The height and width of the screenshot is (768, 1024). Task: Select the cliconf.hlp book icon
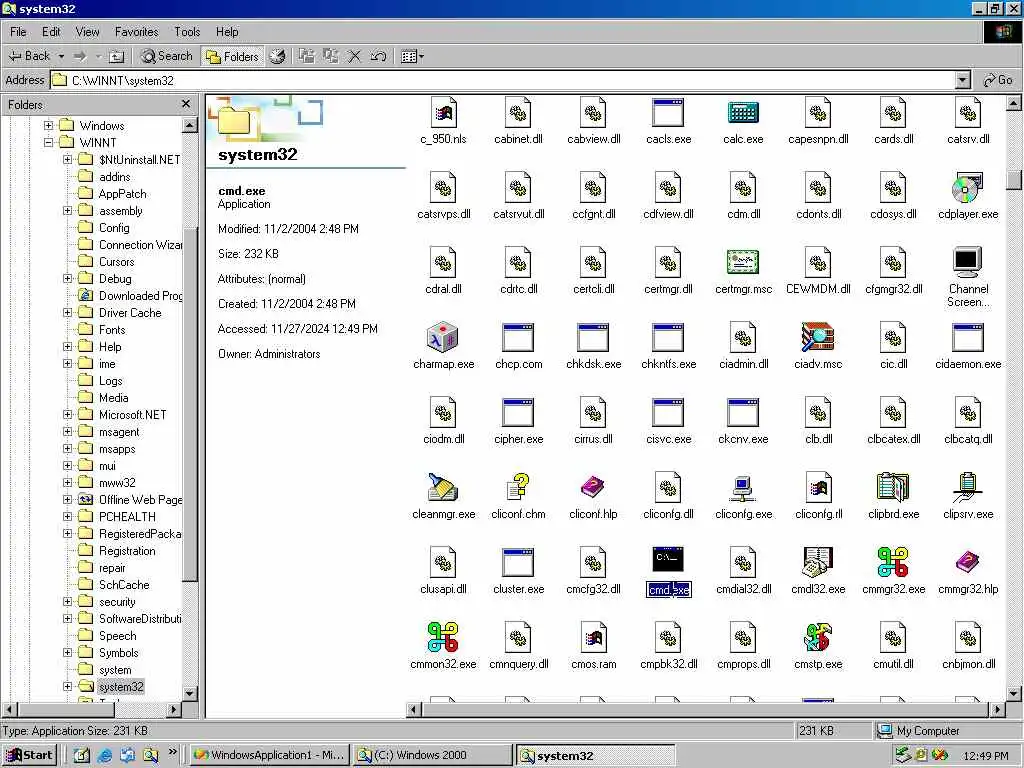pyautogui.click(x=593, y=487)
